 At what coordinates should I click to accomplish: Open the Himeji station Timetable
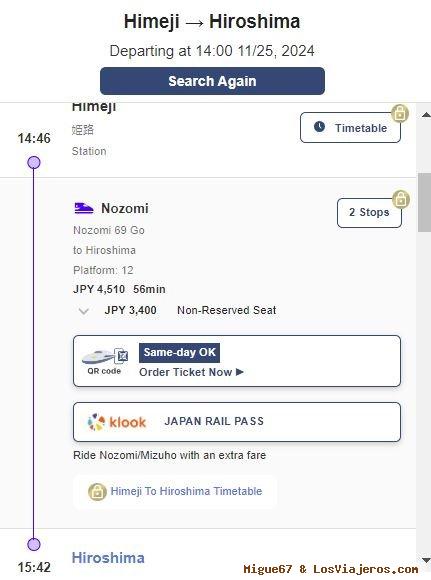pos(350,128)
